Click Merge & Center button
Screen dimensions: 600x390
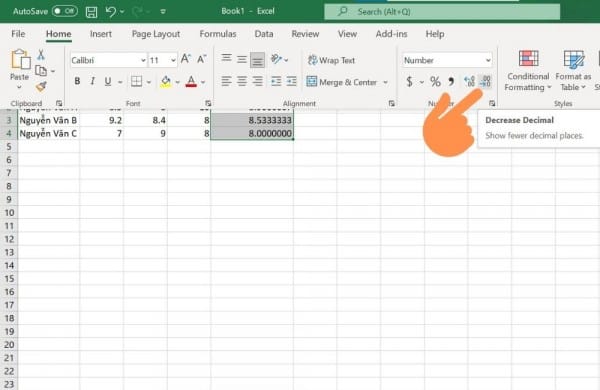[x=342, y=82]
